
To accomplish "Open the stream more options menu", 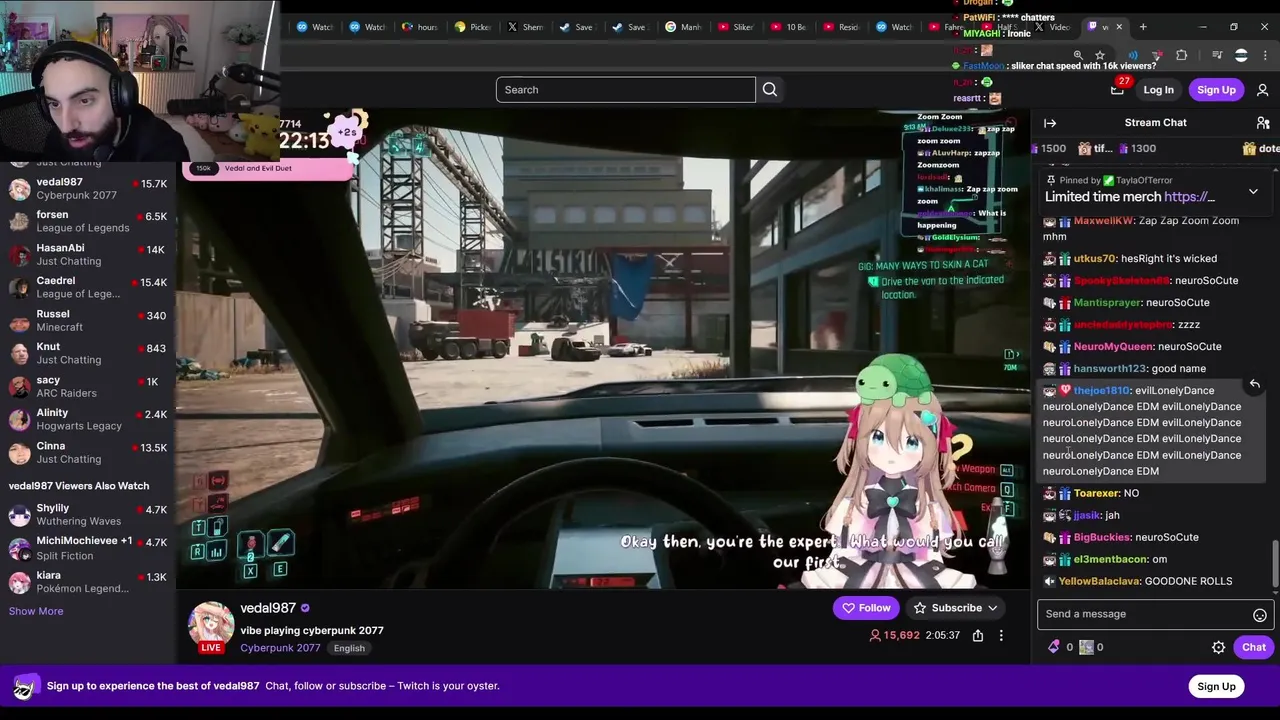I will [x=1001, y=635].
